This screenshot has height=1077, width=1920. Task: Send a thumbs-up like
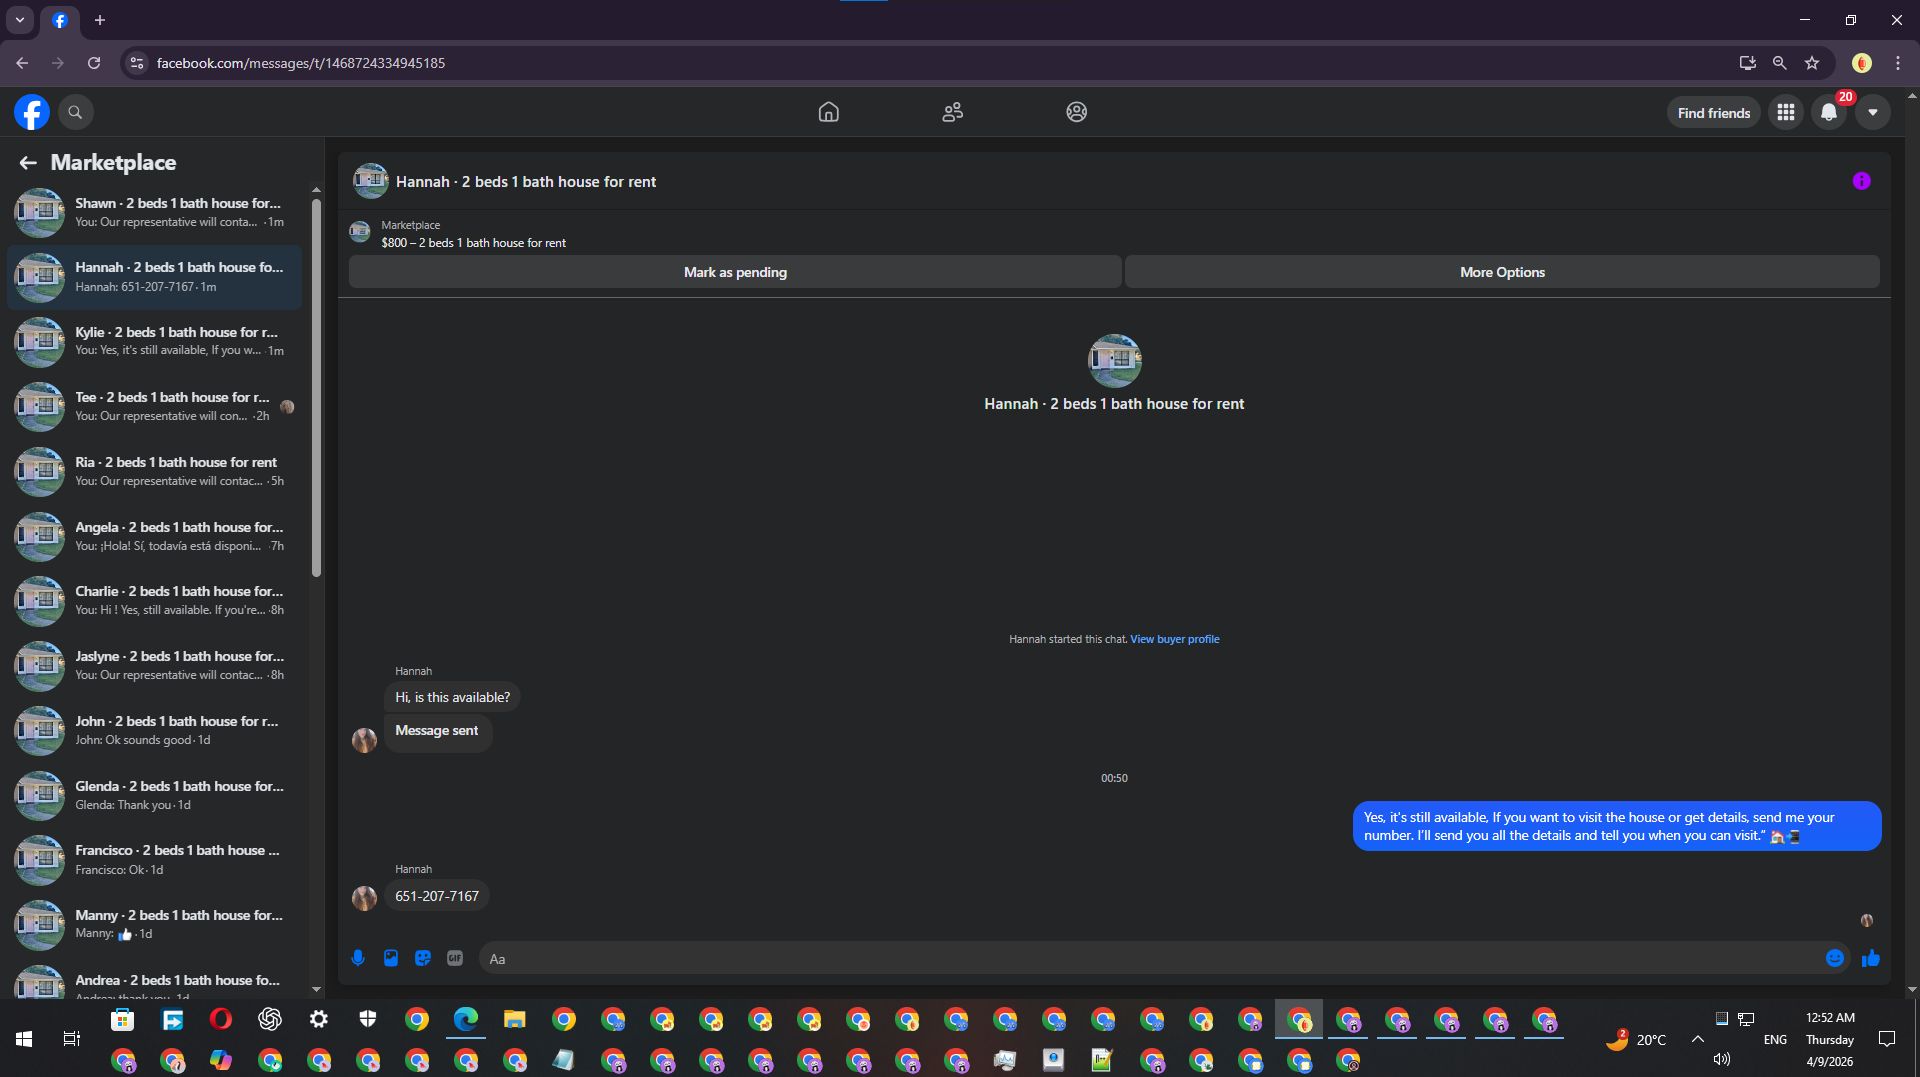click(x=1871, y=958)
